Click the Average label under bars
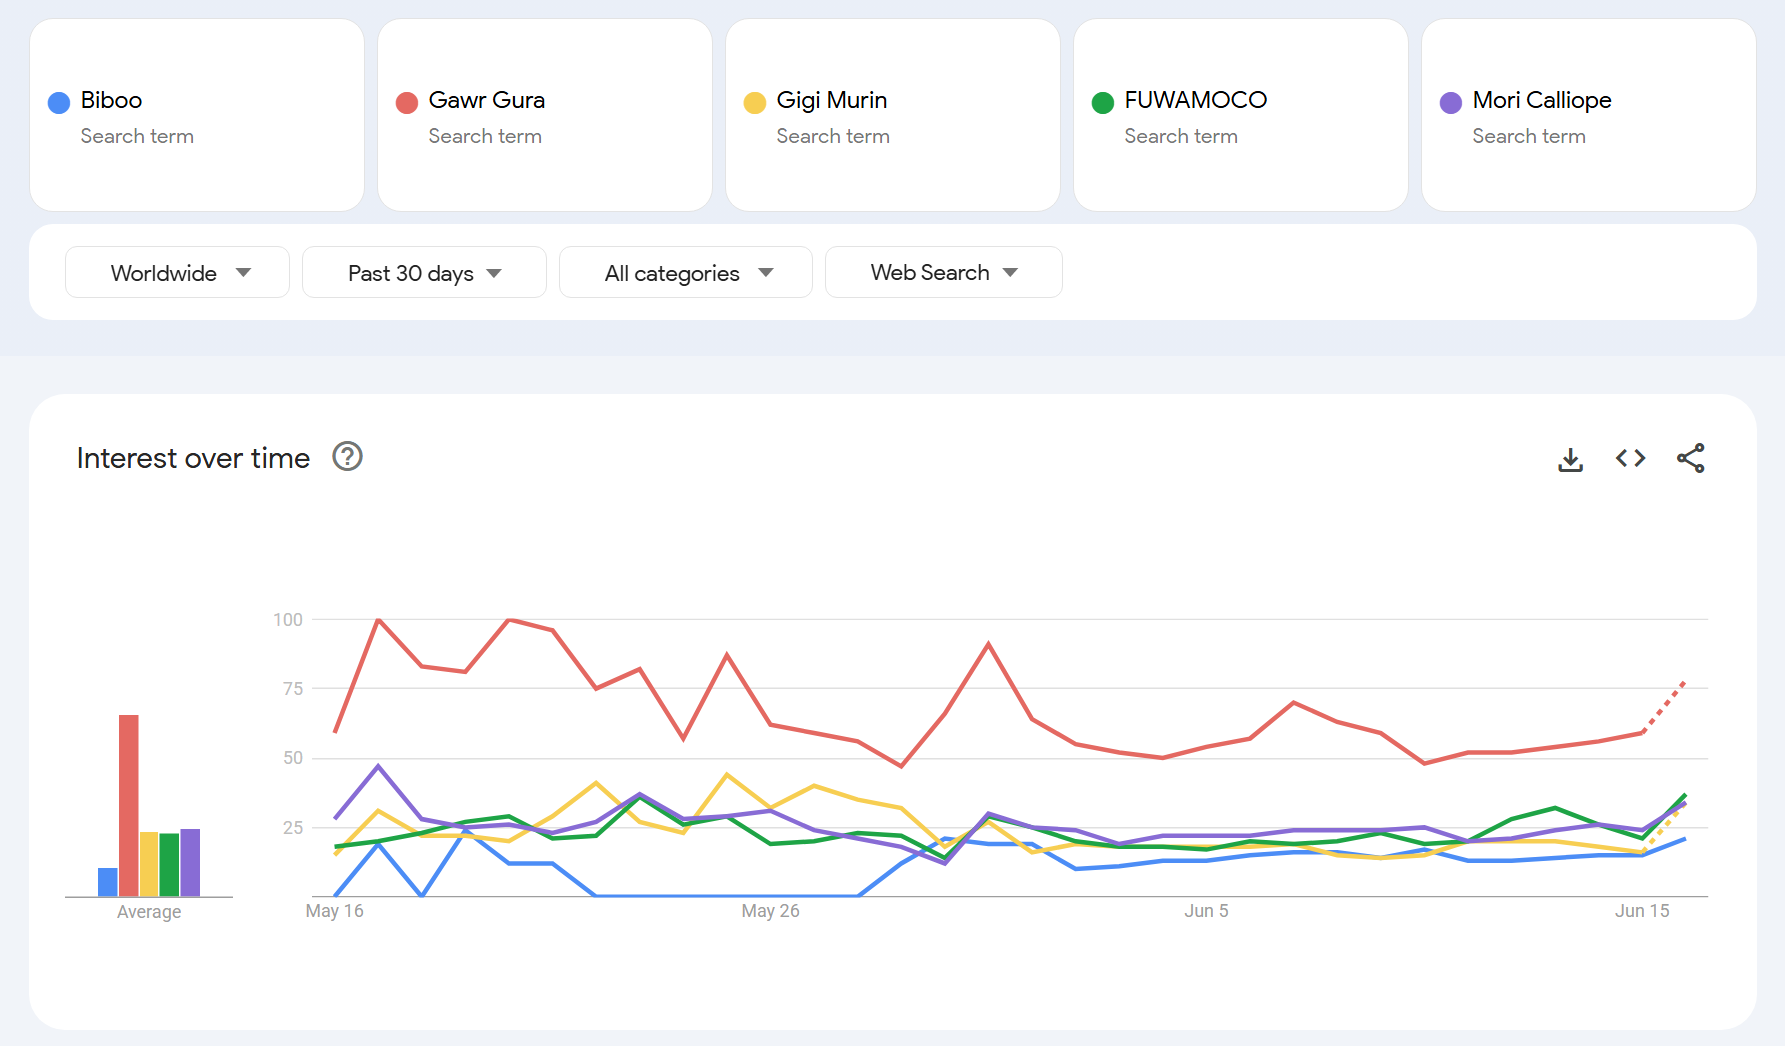 coord(149,912)
